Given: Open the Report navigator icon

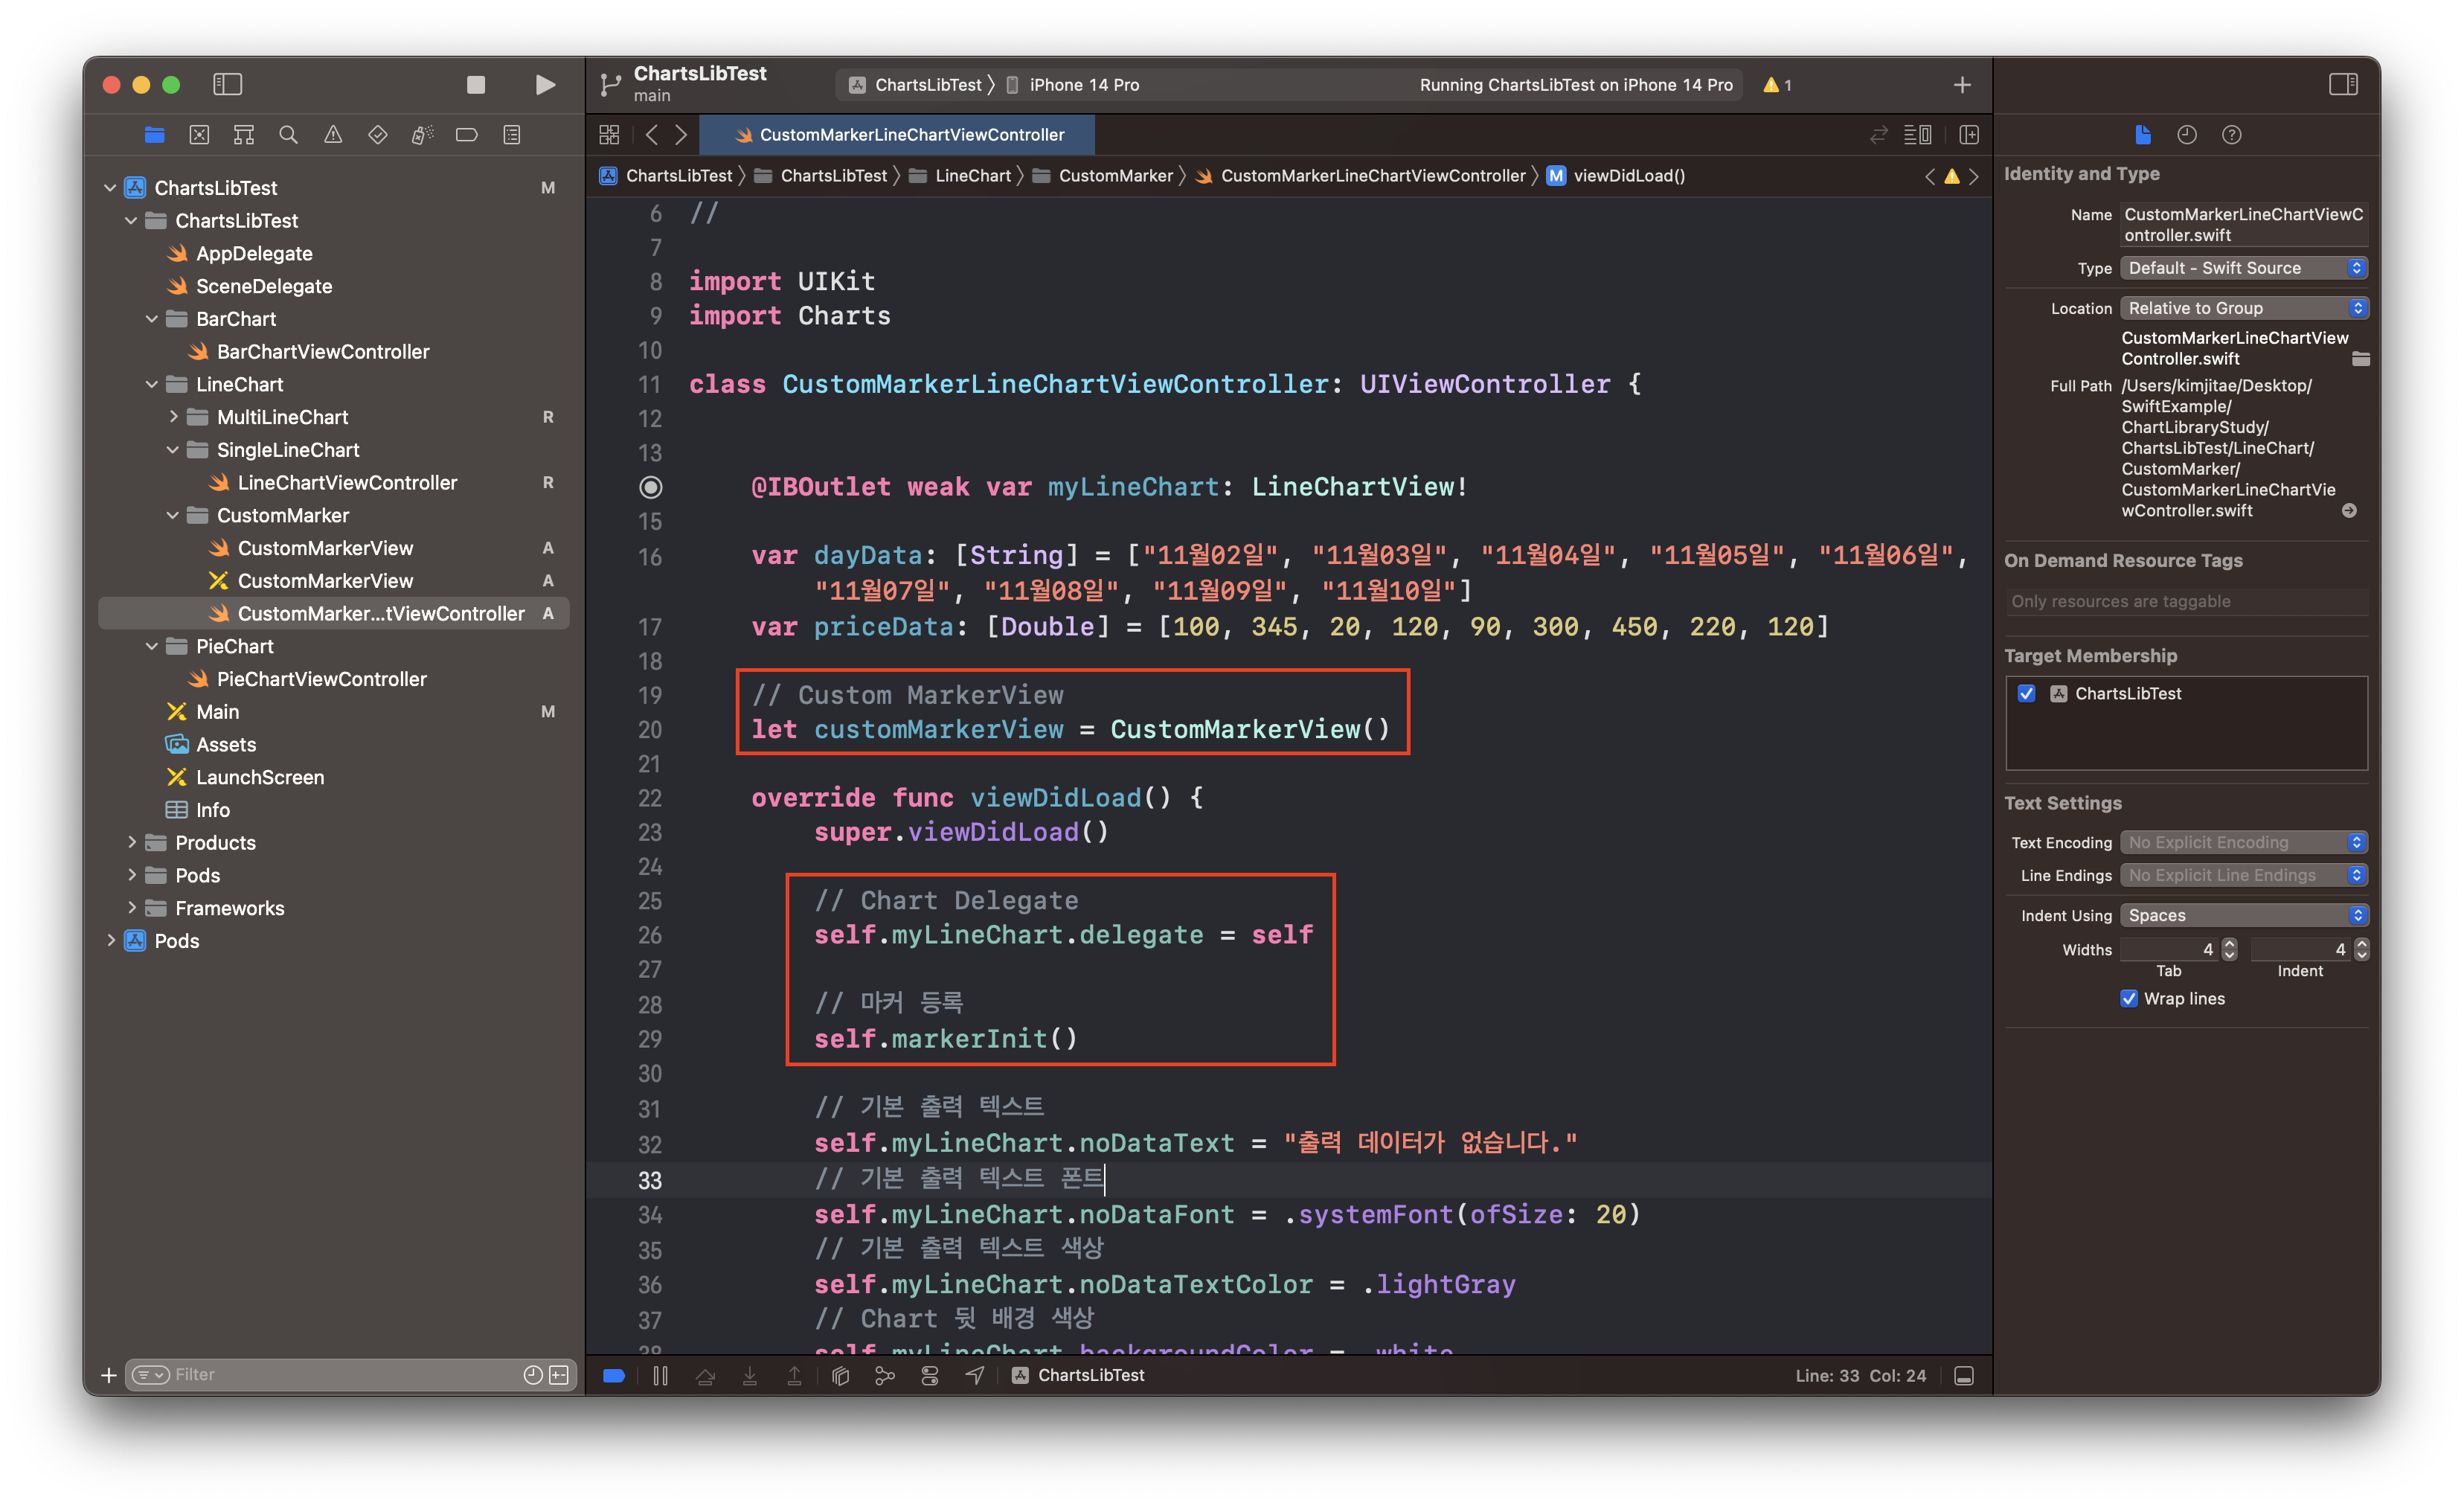Looking at the screenshot, I should (512, 135).
